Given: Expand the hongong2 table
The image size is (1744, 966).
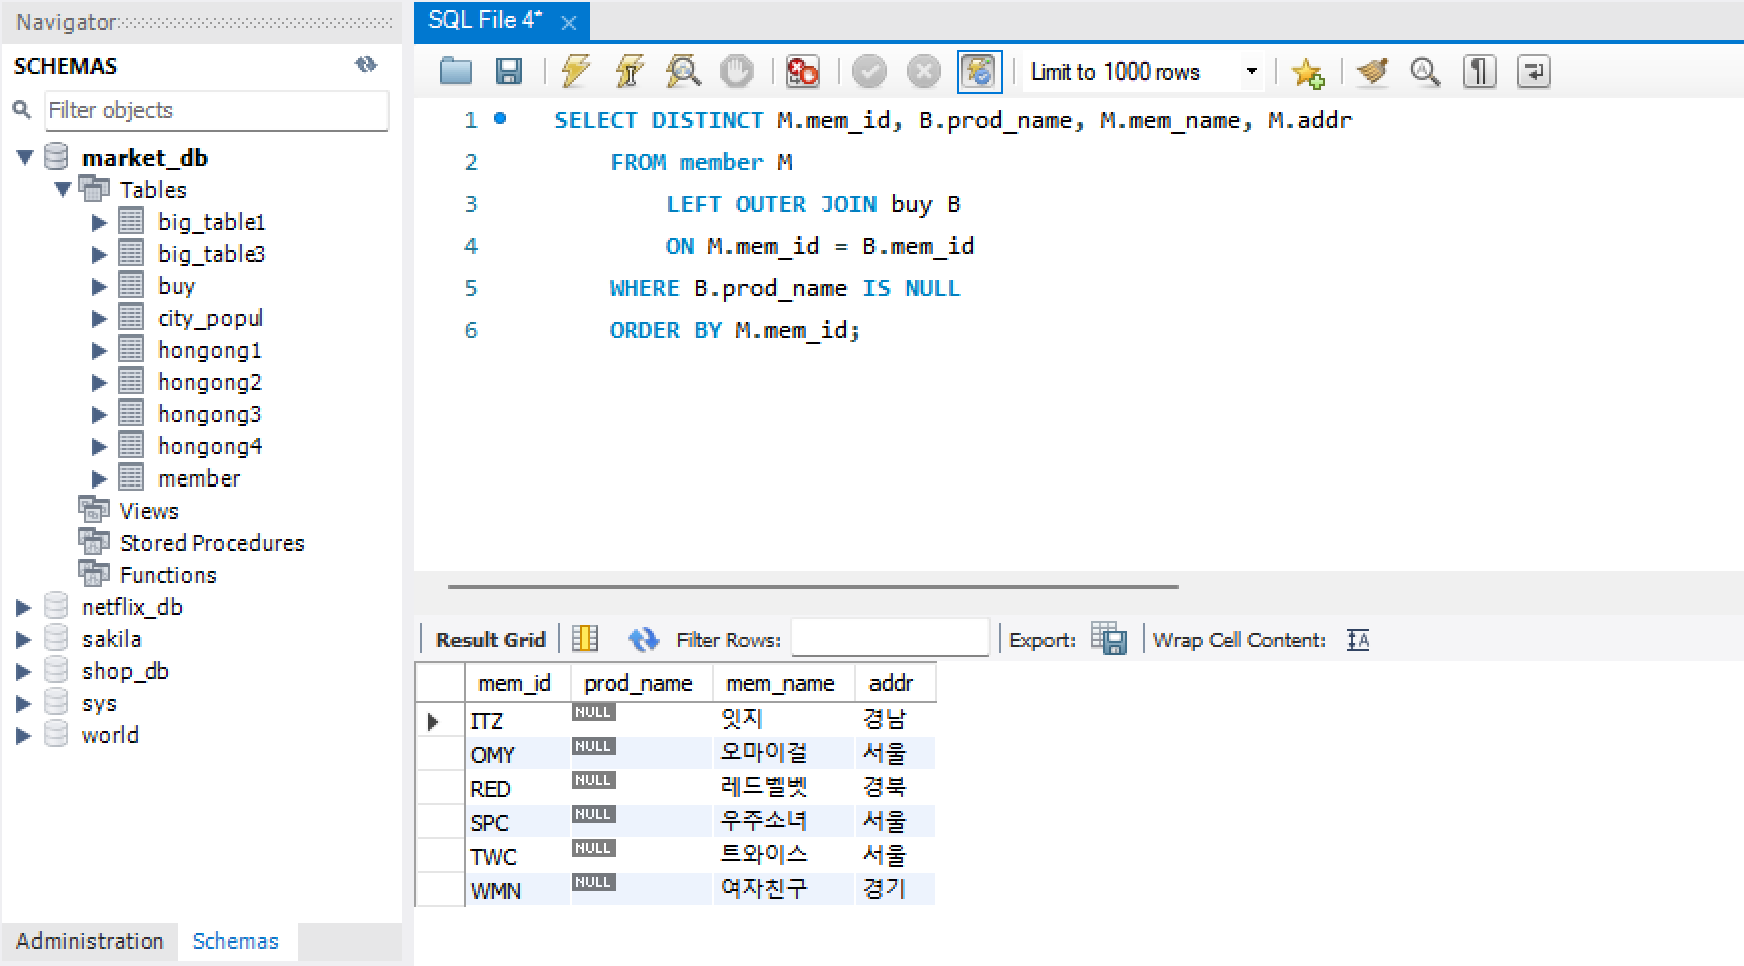Looking at the screenshot, I should coord(99,382).
